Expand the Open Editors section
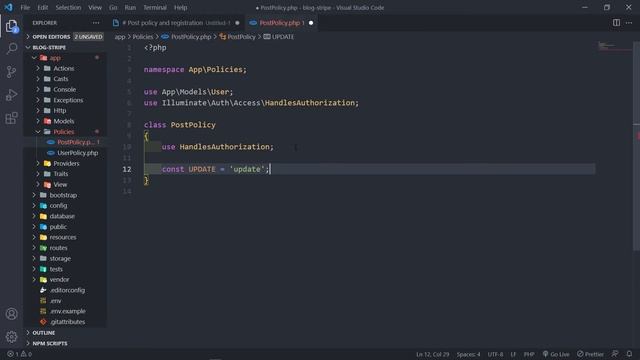640x360 pixels. tap(51, 37)
